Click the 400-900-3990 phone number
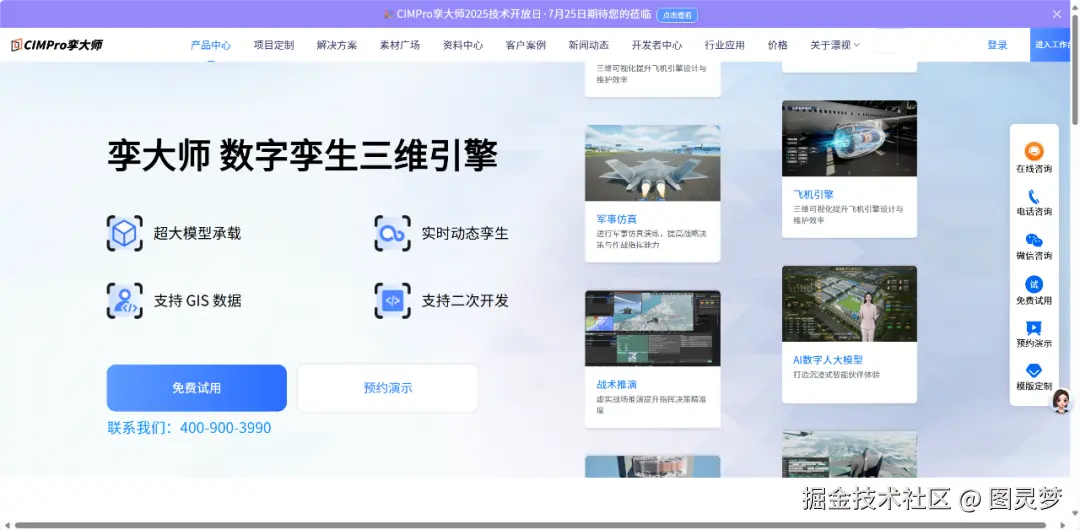Viewport: 1080px width, 530px height. [226, 427]
